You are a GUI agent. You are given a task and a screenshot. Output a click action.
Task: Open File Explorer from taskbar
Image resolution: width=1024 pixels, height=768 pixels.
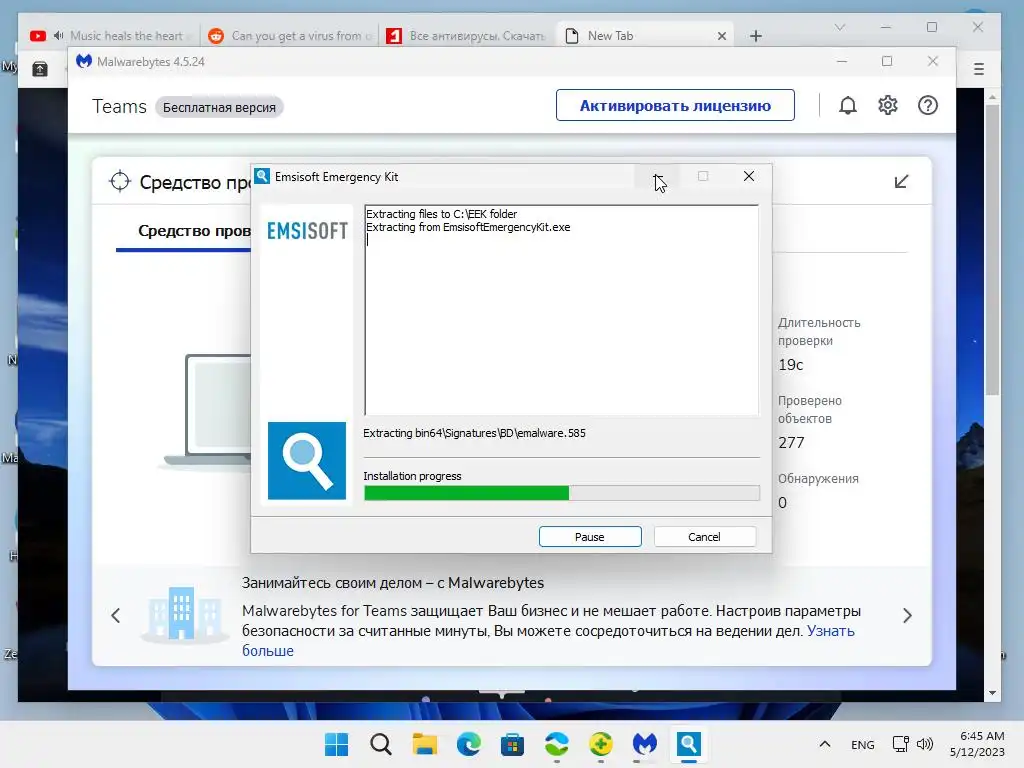(x=424, y=744)
